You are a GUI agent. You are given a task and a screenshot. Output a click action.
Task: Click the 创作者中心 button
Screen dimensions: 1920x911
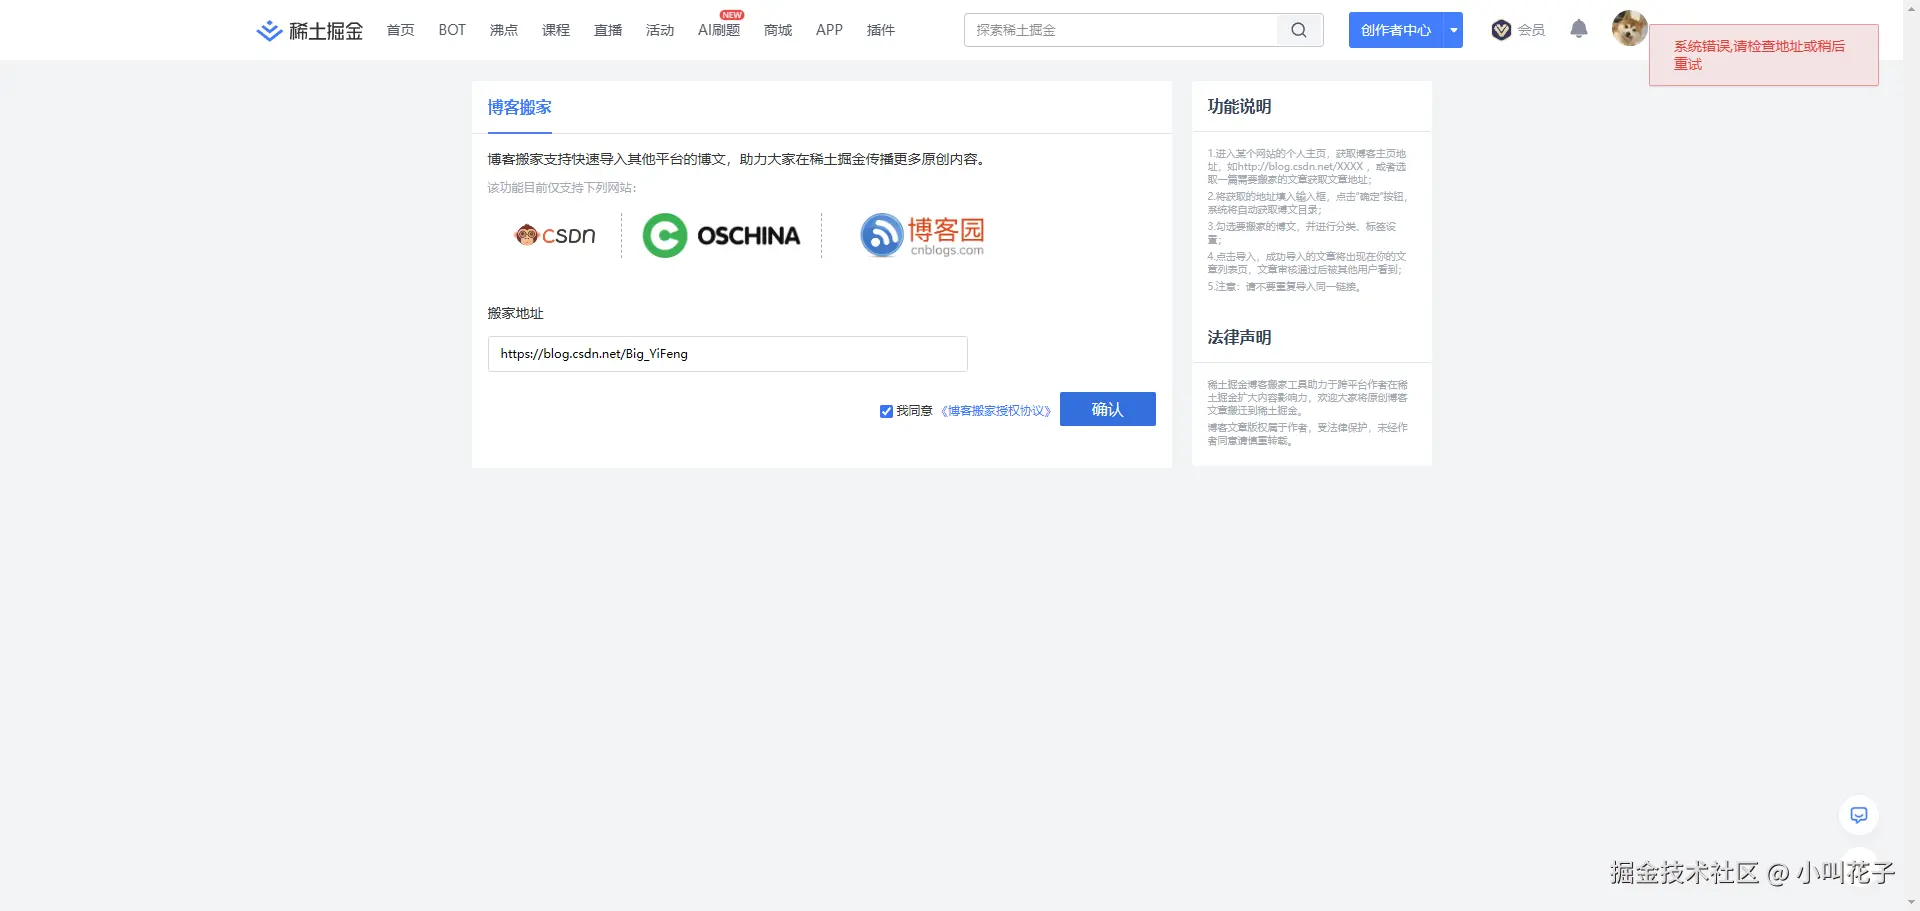click(1394, 30)
